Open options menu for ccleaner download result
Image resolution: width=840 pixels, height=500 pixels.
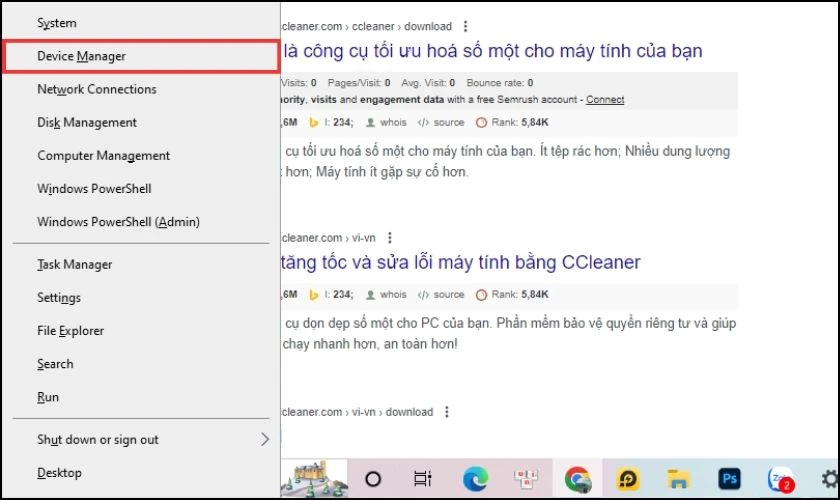pyautogui.click(x=465, y=26)
